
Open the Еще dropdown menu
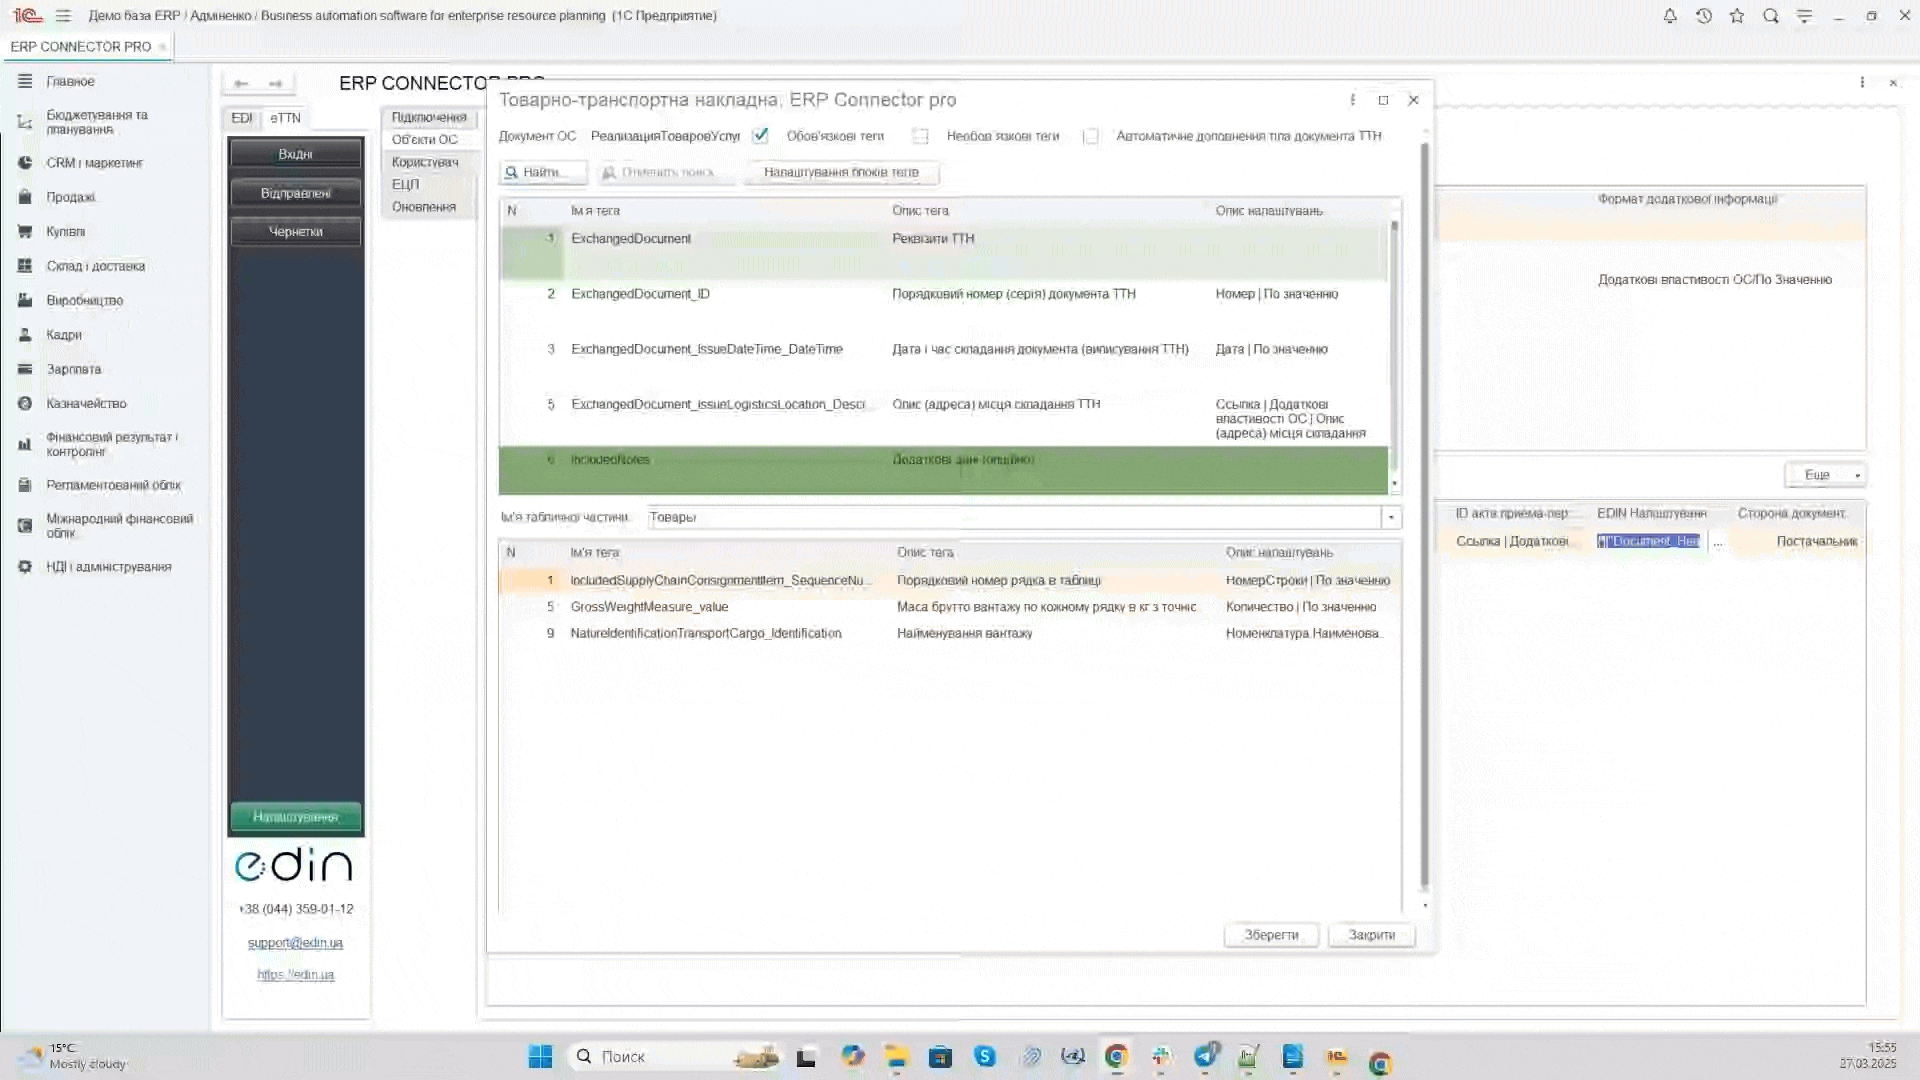coord(1826,475)
